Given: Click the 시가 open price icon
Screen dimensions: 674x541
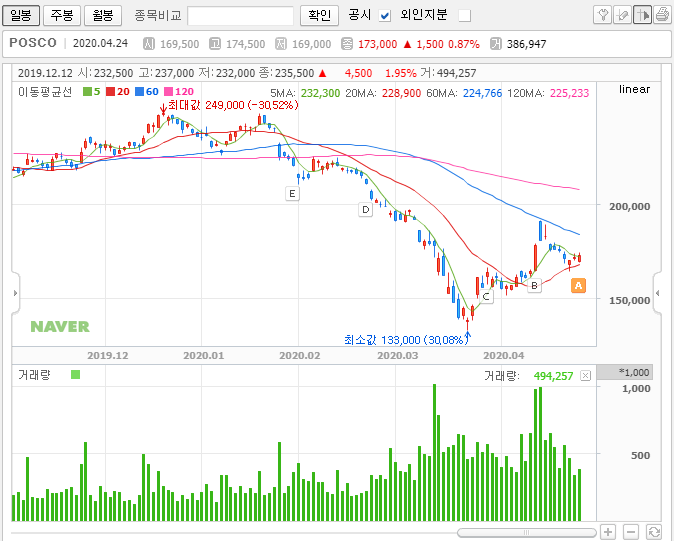Looking at the screenshot, I should tap(149, 43).
